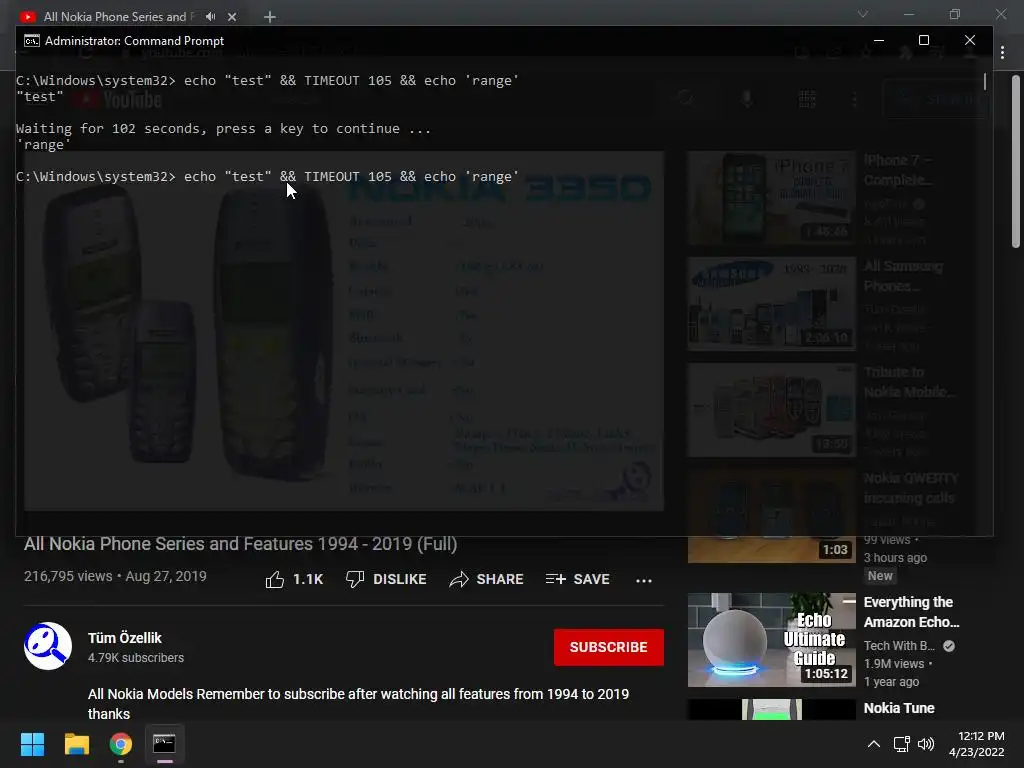
Task: Open File Explorer from the taskbar
Action: tap(76, 744)
